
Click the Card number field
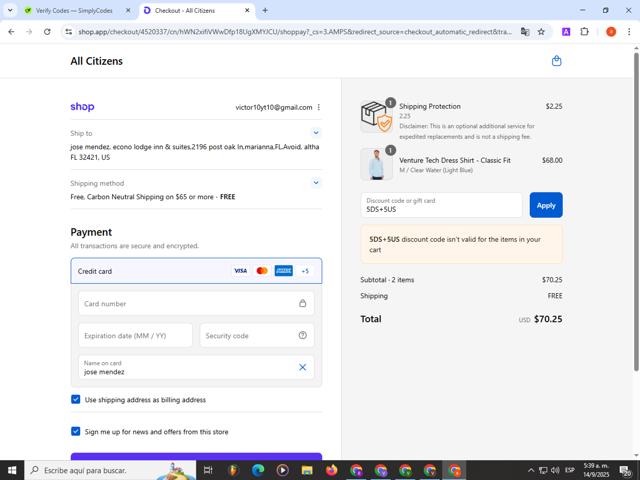pos(196,303)
